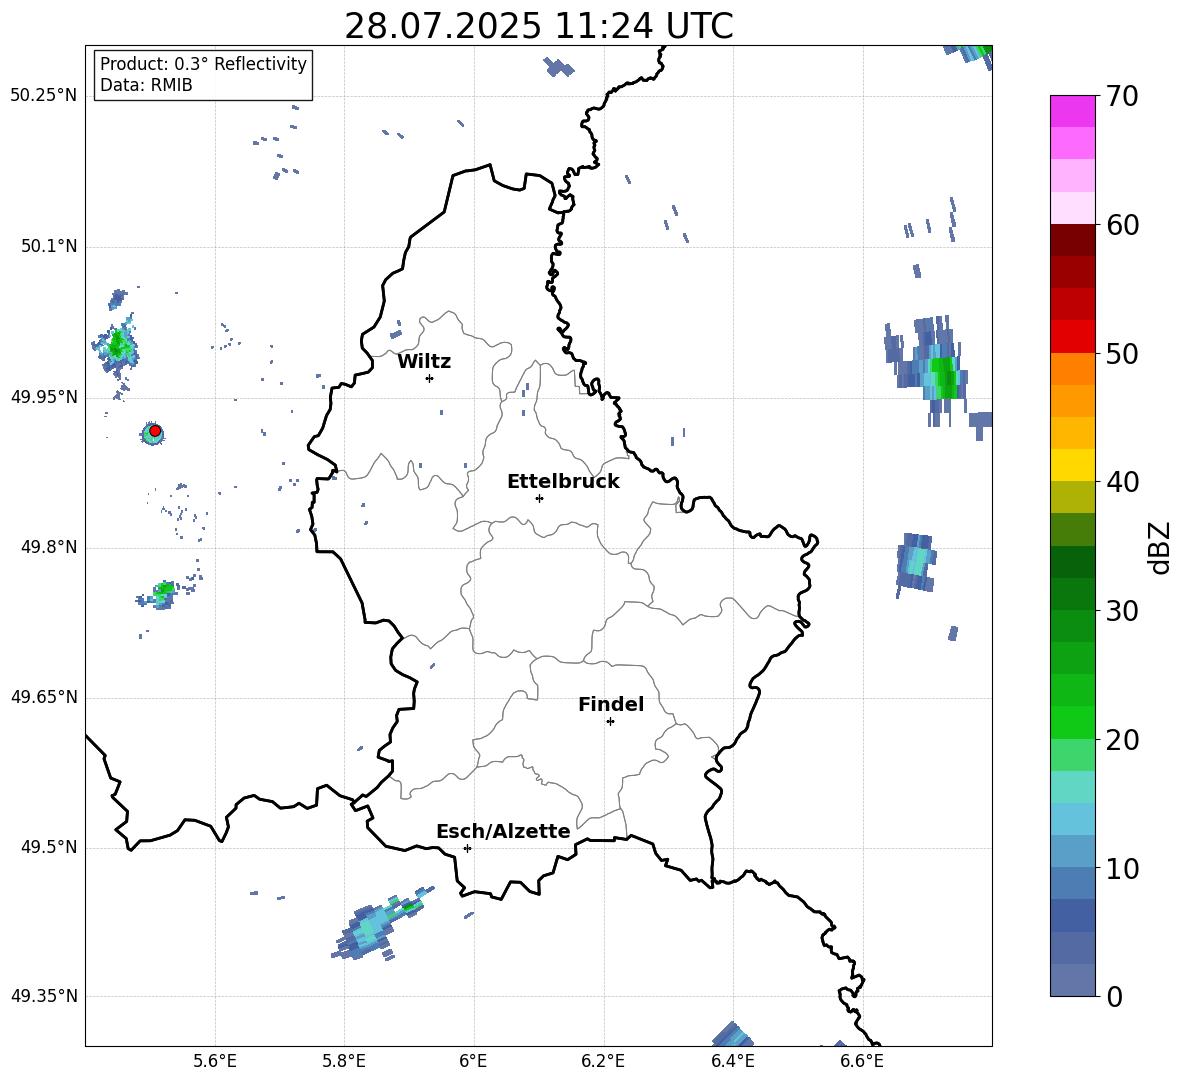Pick the bright red colorbar swatch above 50
The width and height of the screenshot is (1184, 1081).
(1072, 337)
